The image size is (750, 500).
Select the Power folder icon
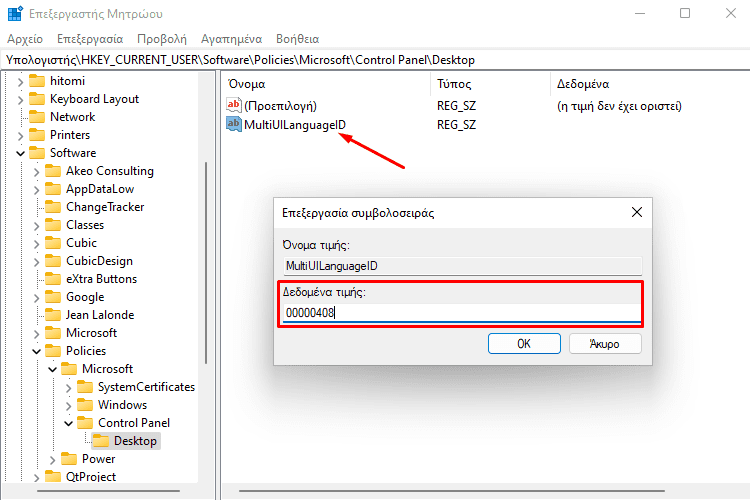click(x=69, y=459)
